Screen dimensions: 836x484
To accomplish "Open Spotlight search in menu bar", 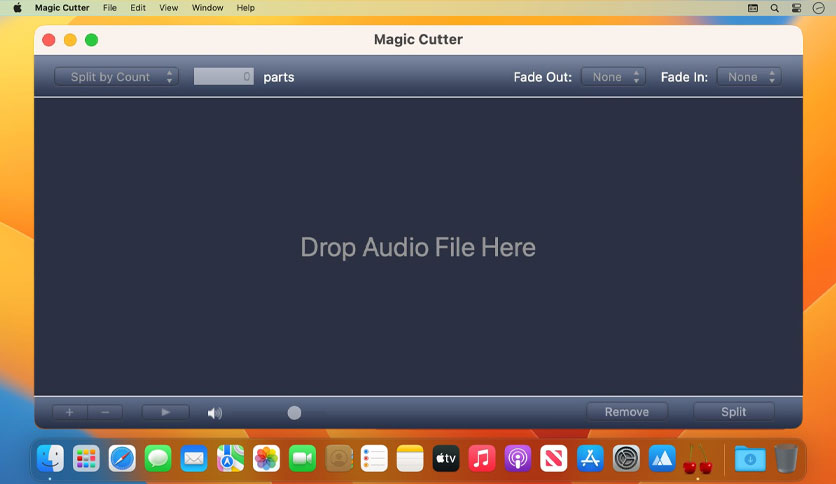I will 775,8.
